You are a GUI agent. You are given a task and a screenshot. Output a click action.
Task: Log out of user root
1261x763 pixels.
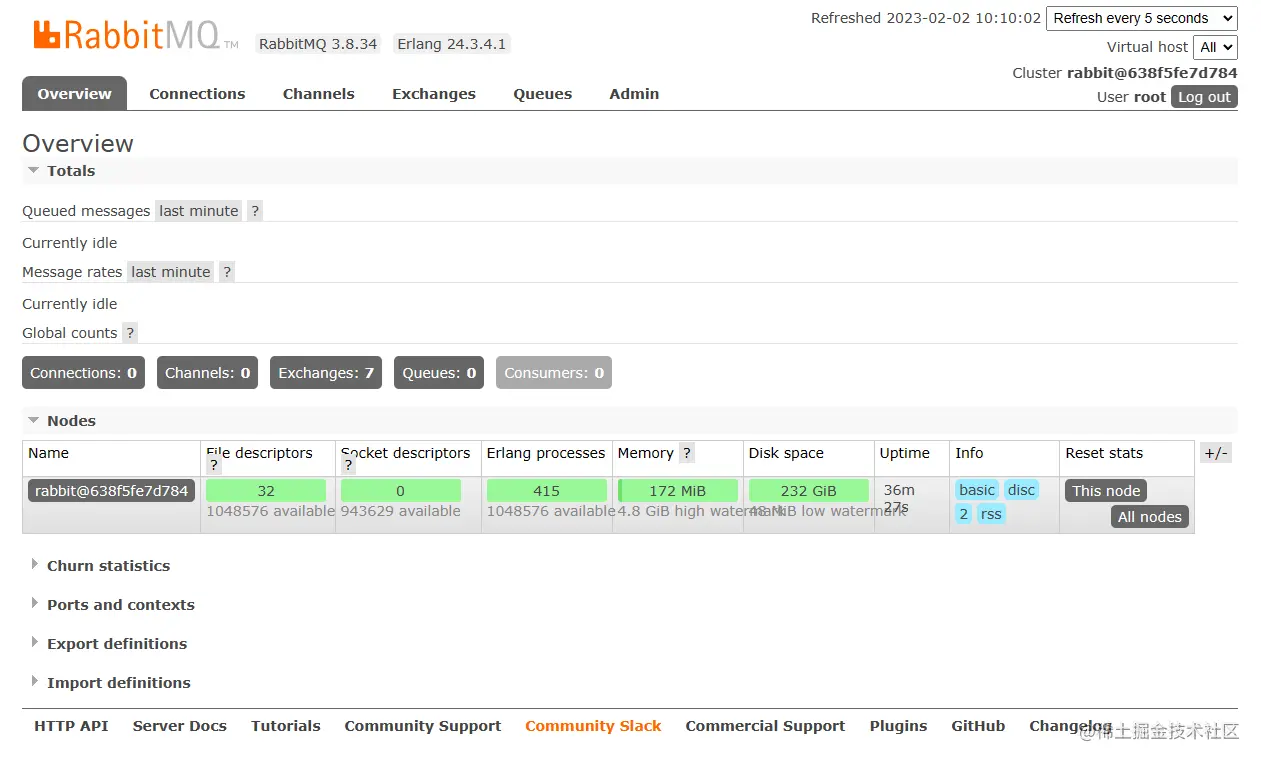pyautogui.click(x=1204, y=97)
